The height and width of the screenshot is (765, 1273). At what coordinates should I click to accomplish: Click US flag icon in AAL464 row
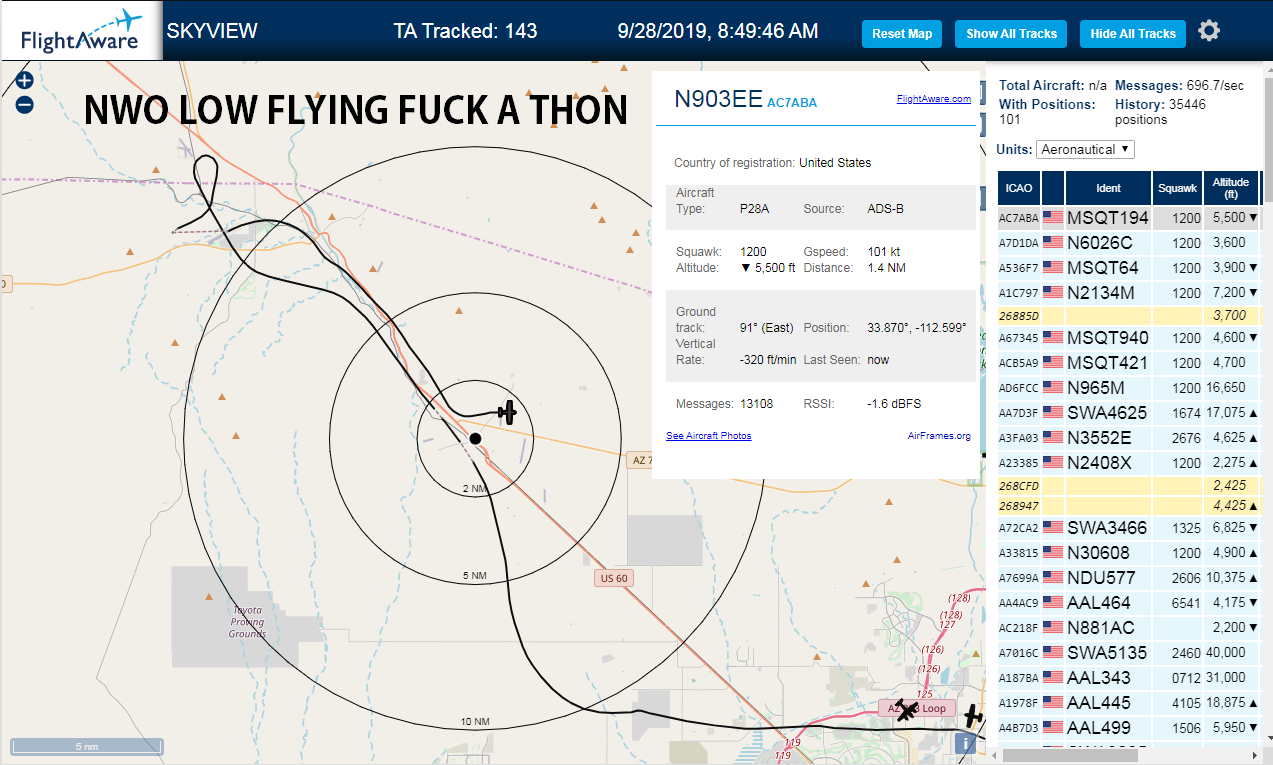pos(1052,602)
